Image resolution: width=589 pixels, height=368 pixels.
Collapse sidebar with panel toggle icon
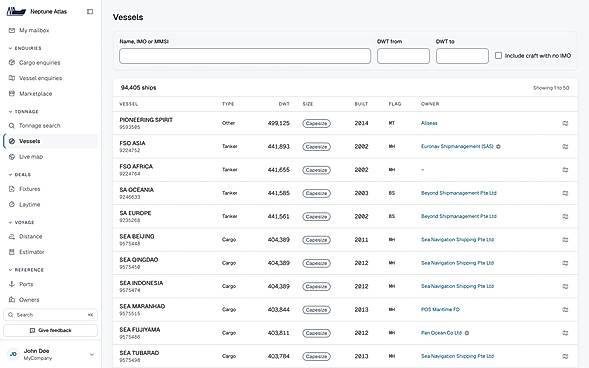click(90, 12)
